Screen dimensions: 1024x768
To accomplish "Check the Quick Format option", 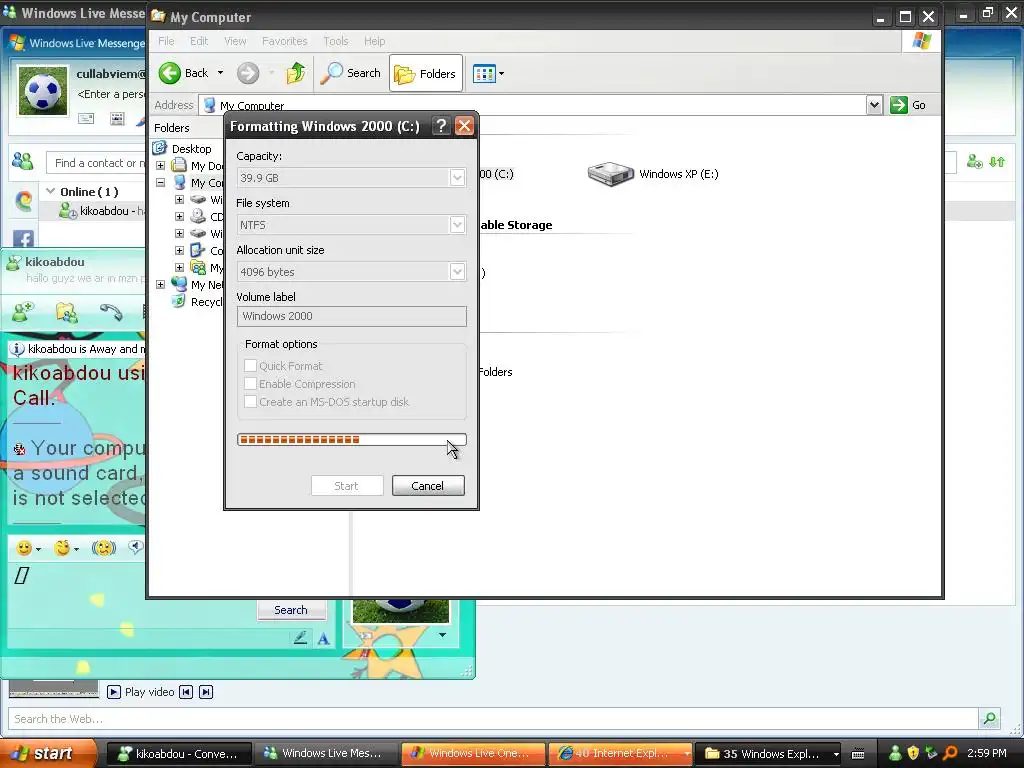I will (x=250, y=366).
